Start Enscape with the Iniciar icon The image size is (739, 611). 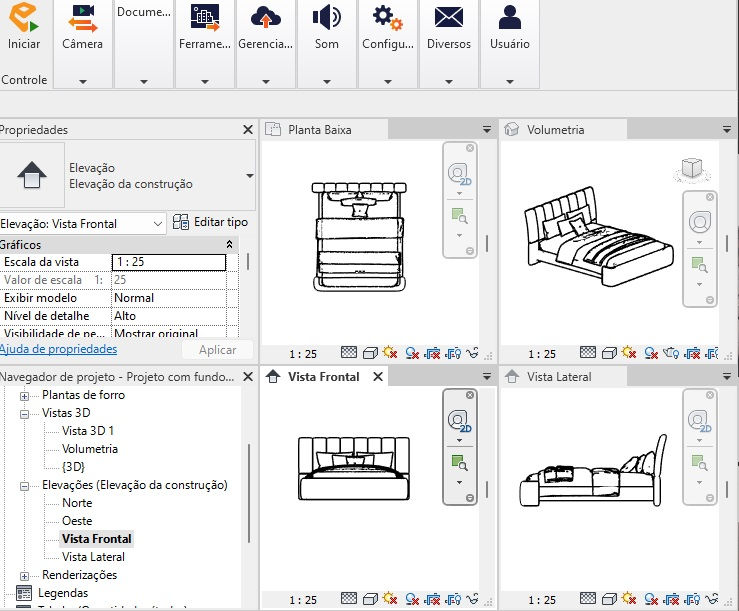[24, 18]
